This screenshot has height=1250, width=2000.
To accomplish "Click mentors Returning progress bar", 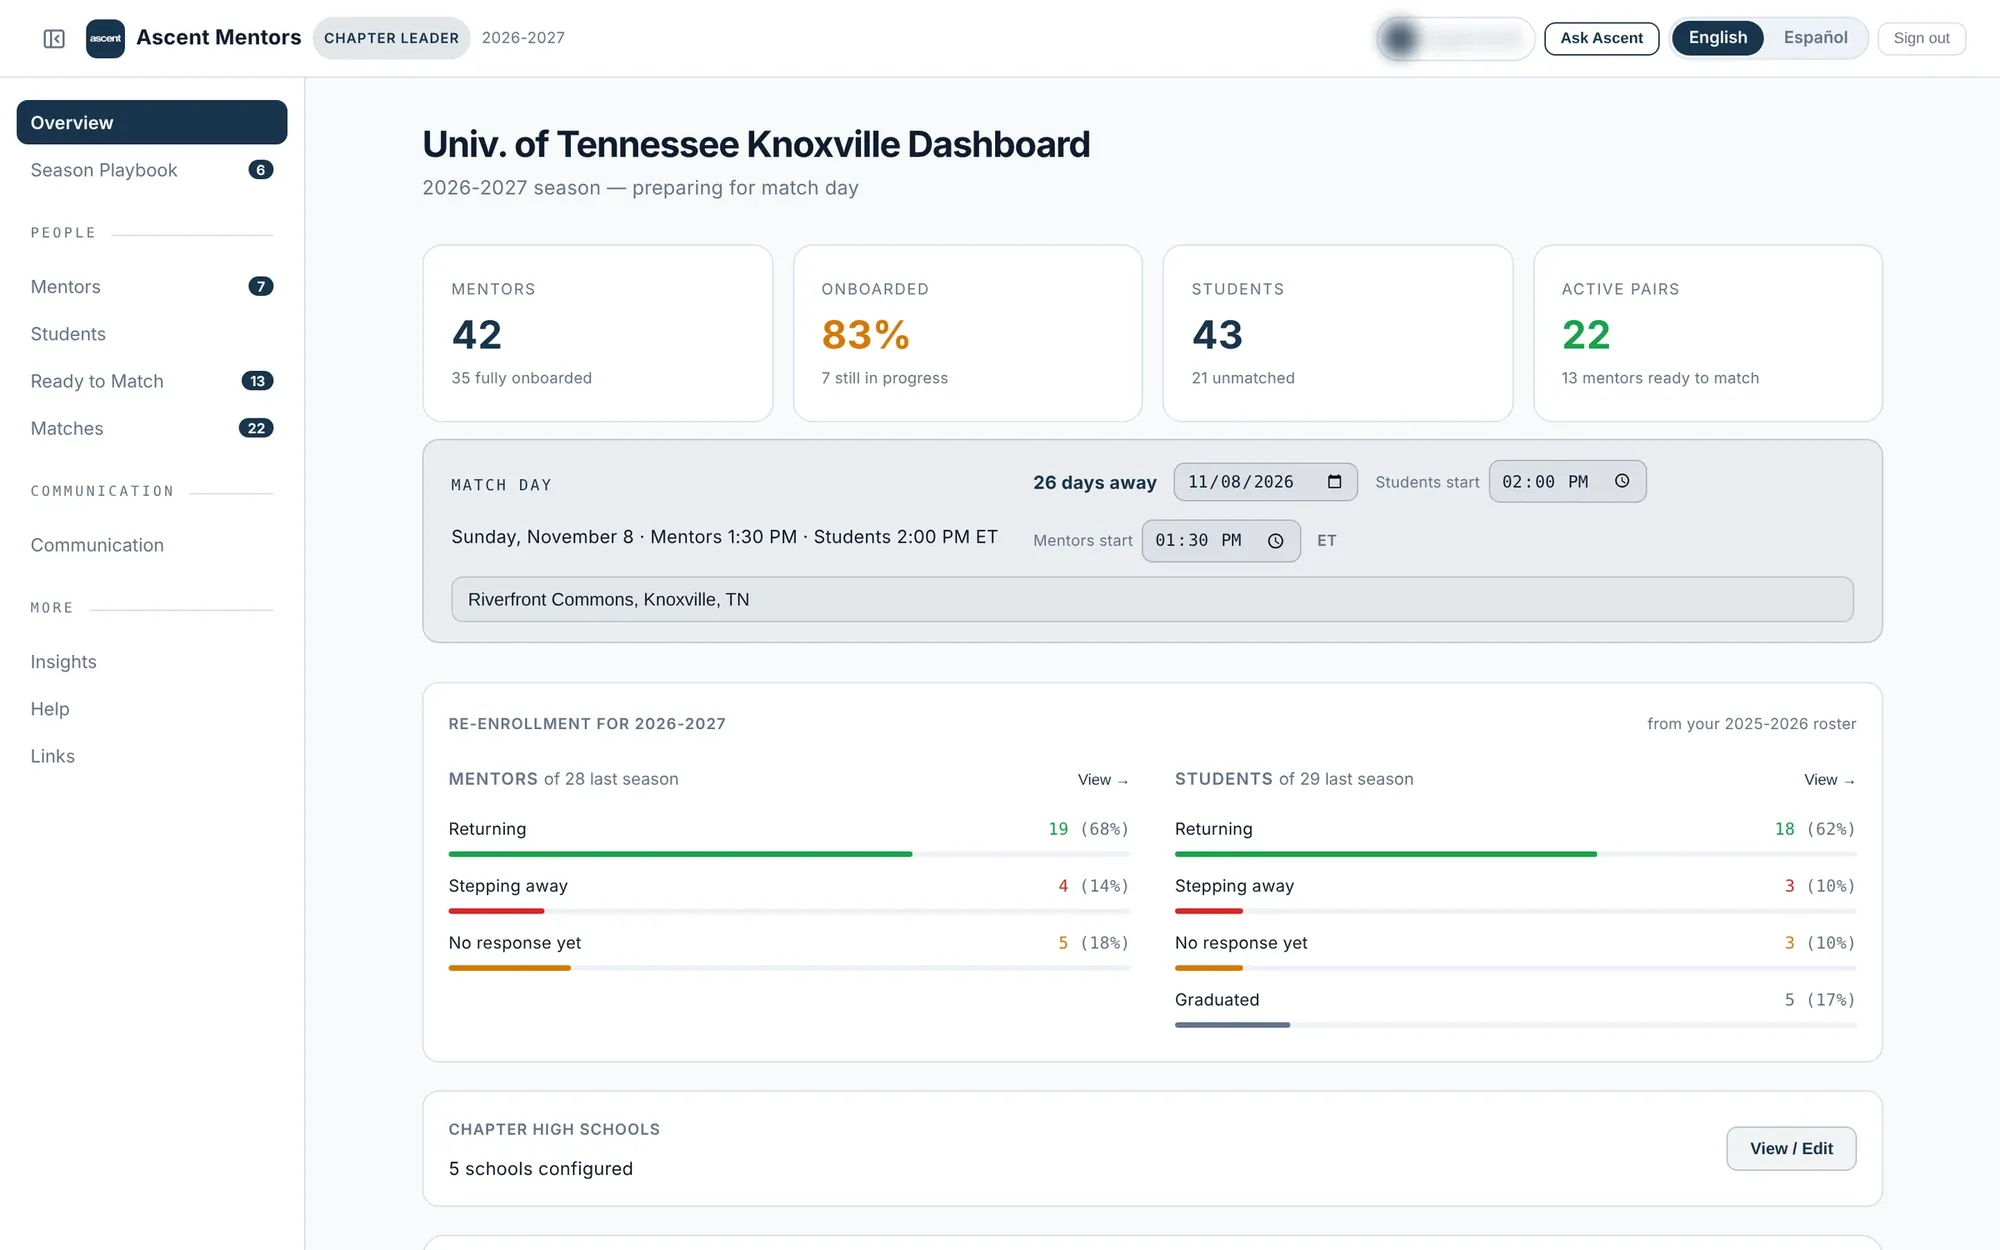I will tap(789, 854).
